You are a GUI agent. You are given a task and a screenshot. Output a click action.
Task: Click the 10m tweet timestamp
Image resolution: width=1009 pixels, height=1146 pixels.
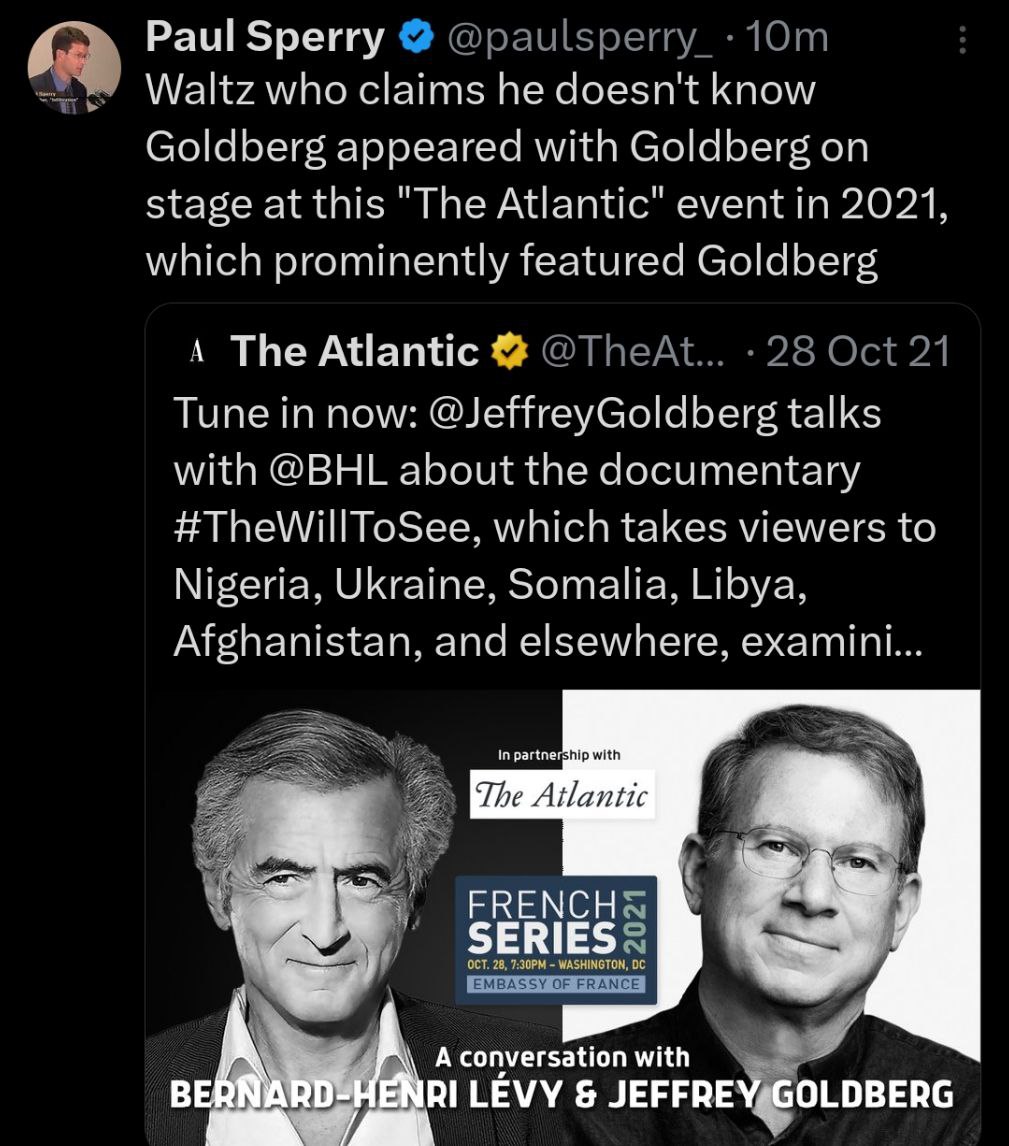tap(786, 37)
